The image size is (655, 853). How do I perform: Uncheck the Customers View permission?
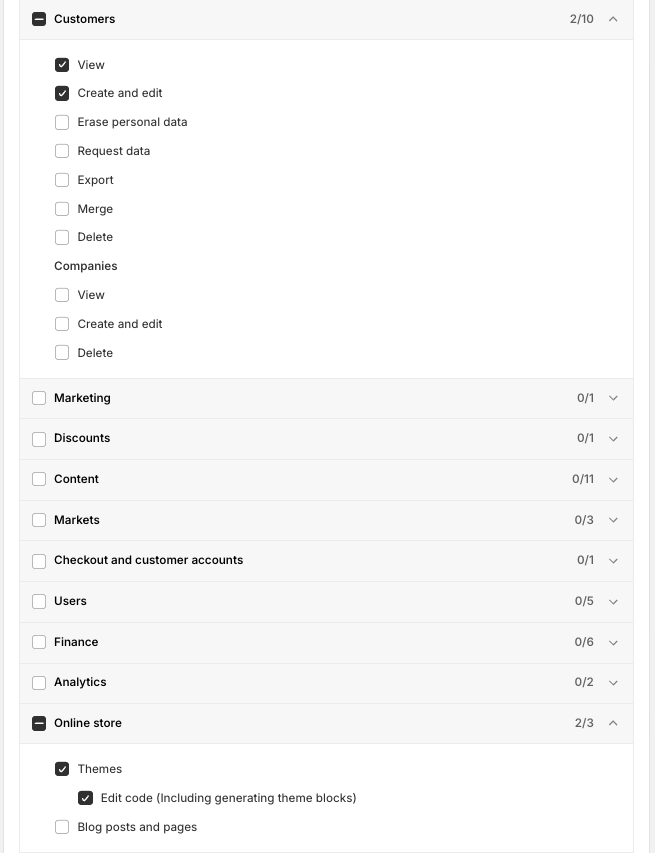62,65
